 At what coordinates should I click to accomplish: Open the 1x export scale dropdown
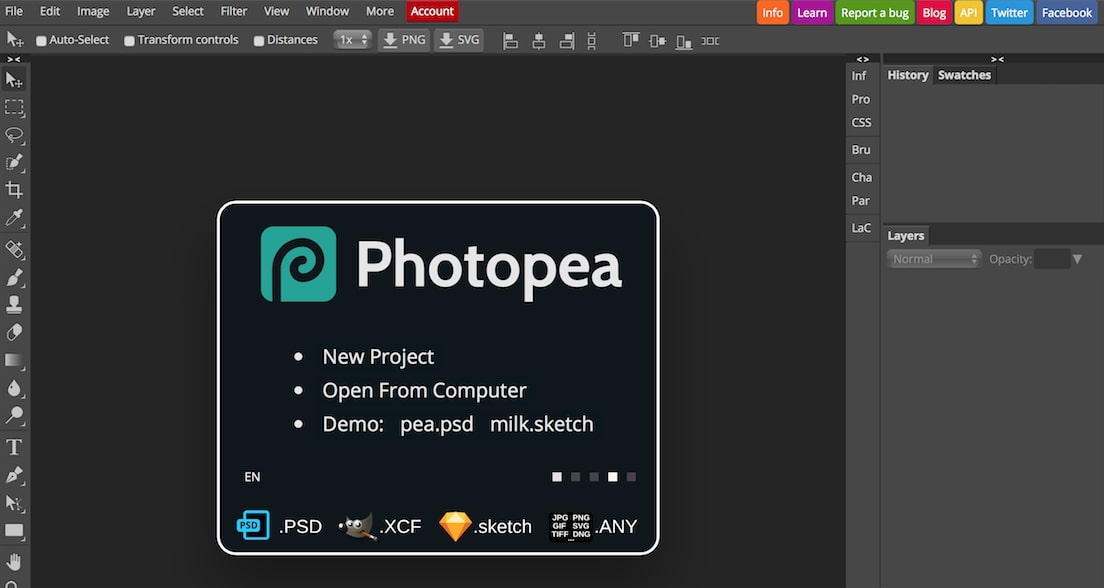[x=352, y=40]
